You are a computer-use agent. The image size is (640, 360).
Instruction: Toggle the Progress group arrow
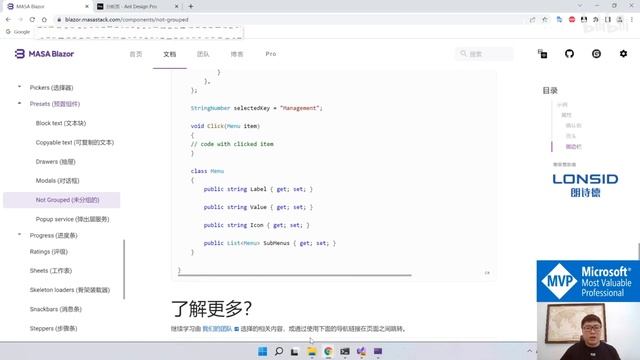point(19,235)
